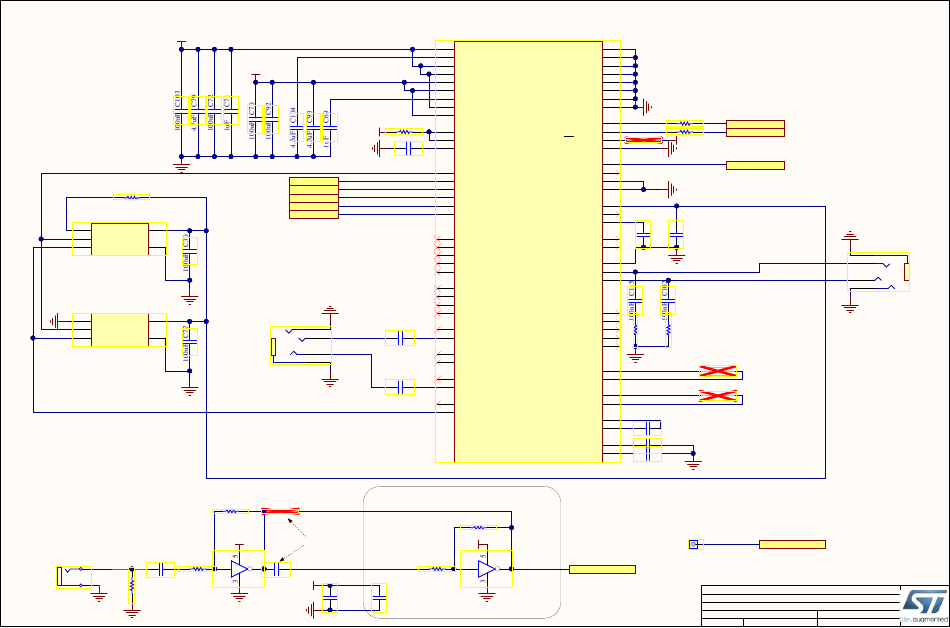Select the op-amp inside the rounded box
This screenshot has width=950, height=628.
click(487, 569)
